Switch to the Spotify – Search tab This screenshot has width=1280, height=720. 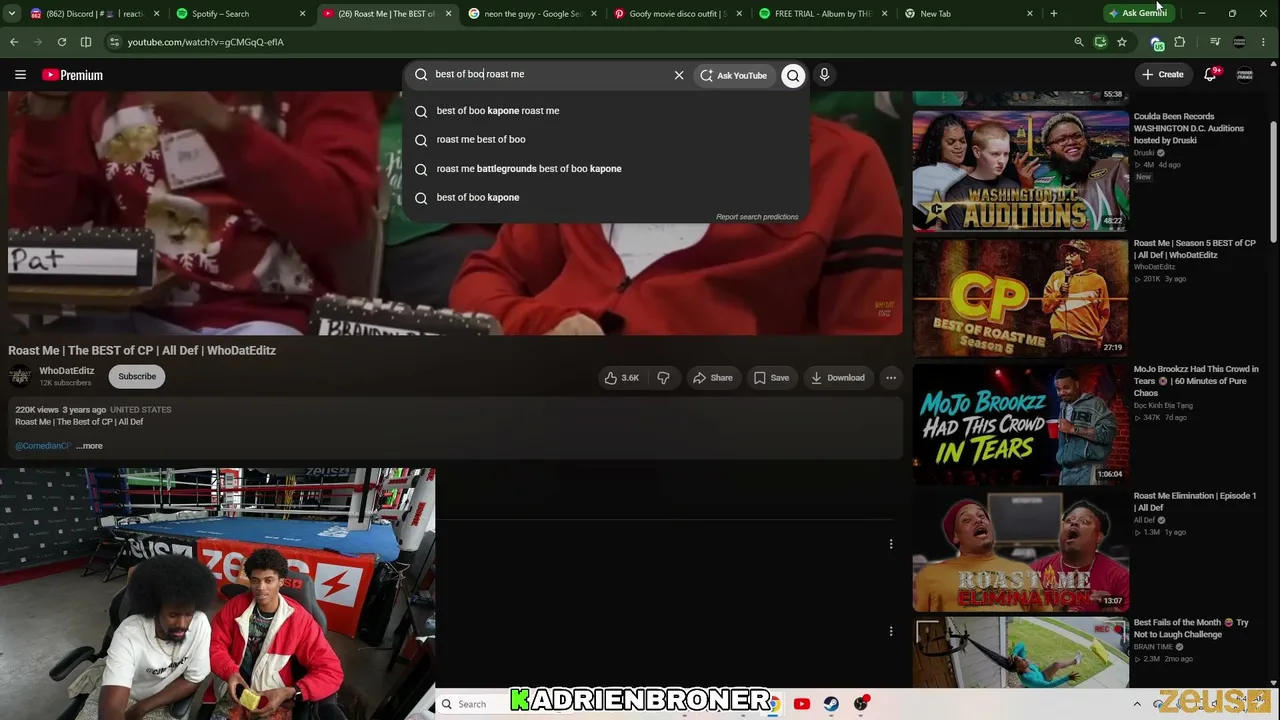240,14
